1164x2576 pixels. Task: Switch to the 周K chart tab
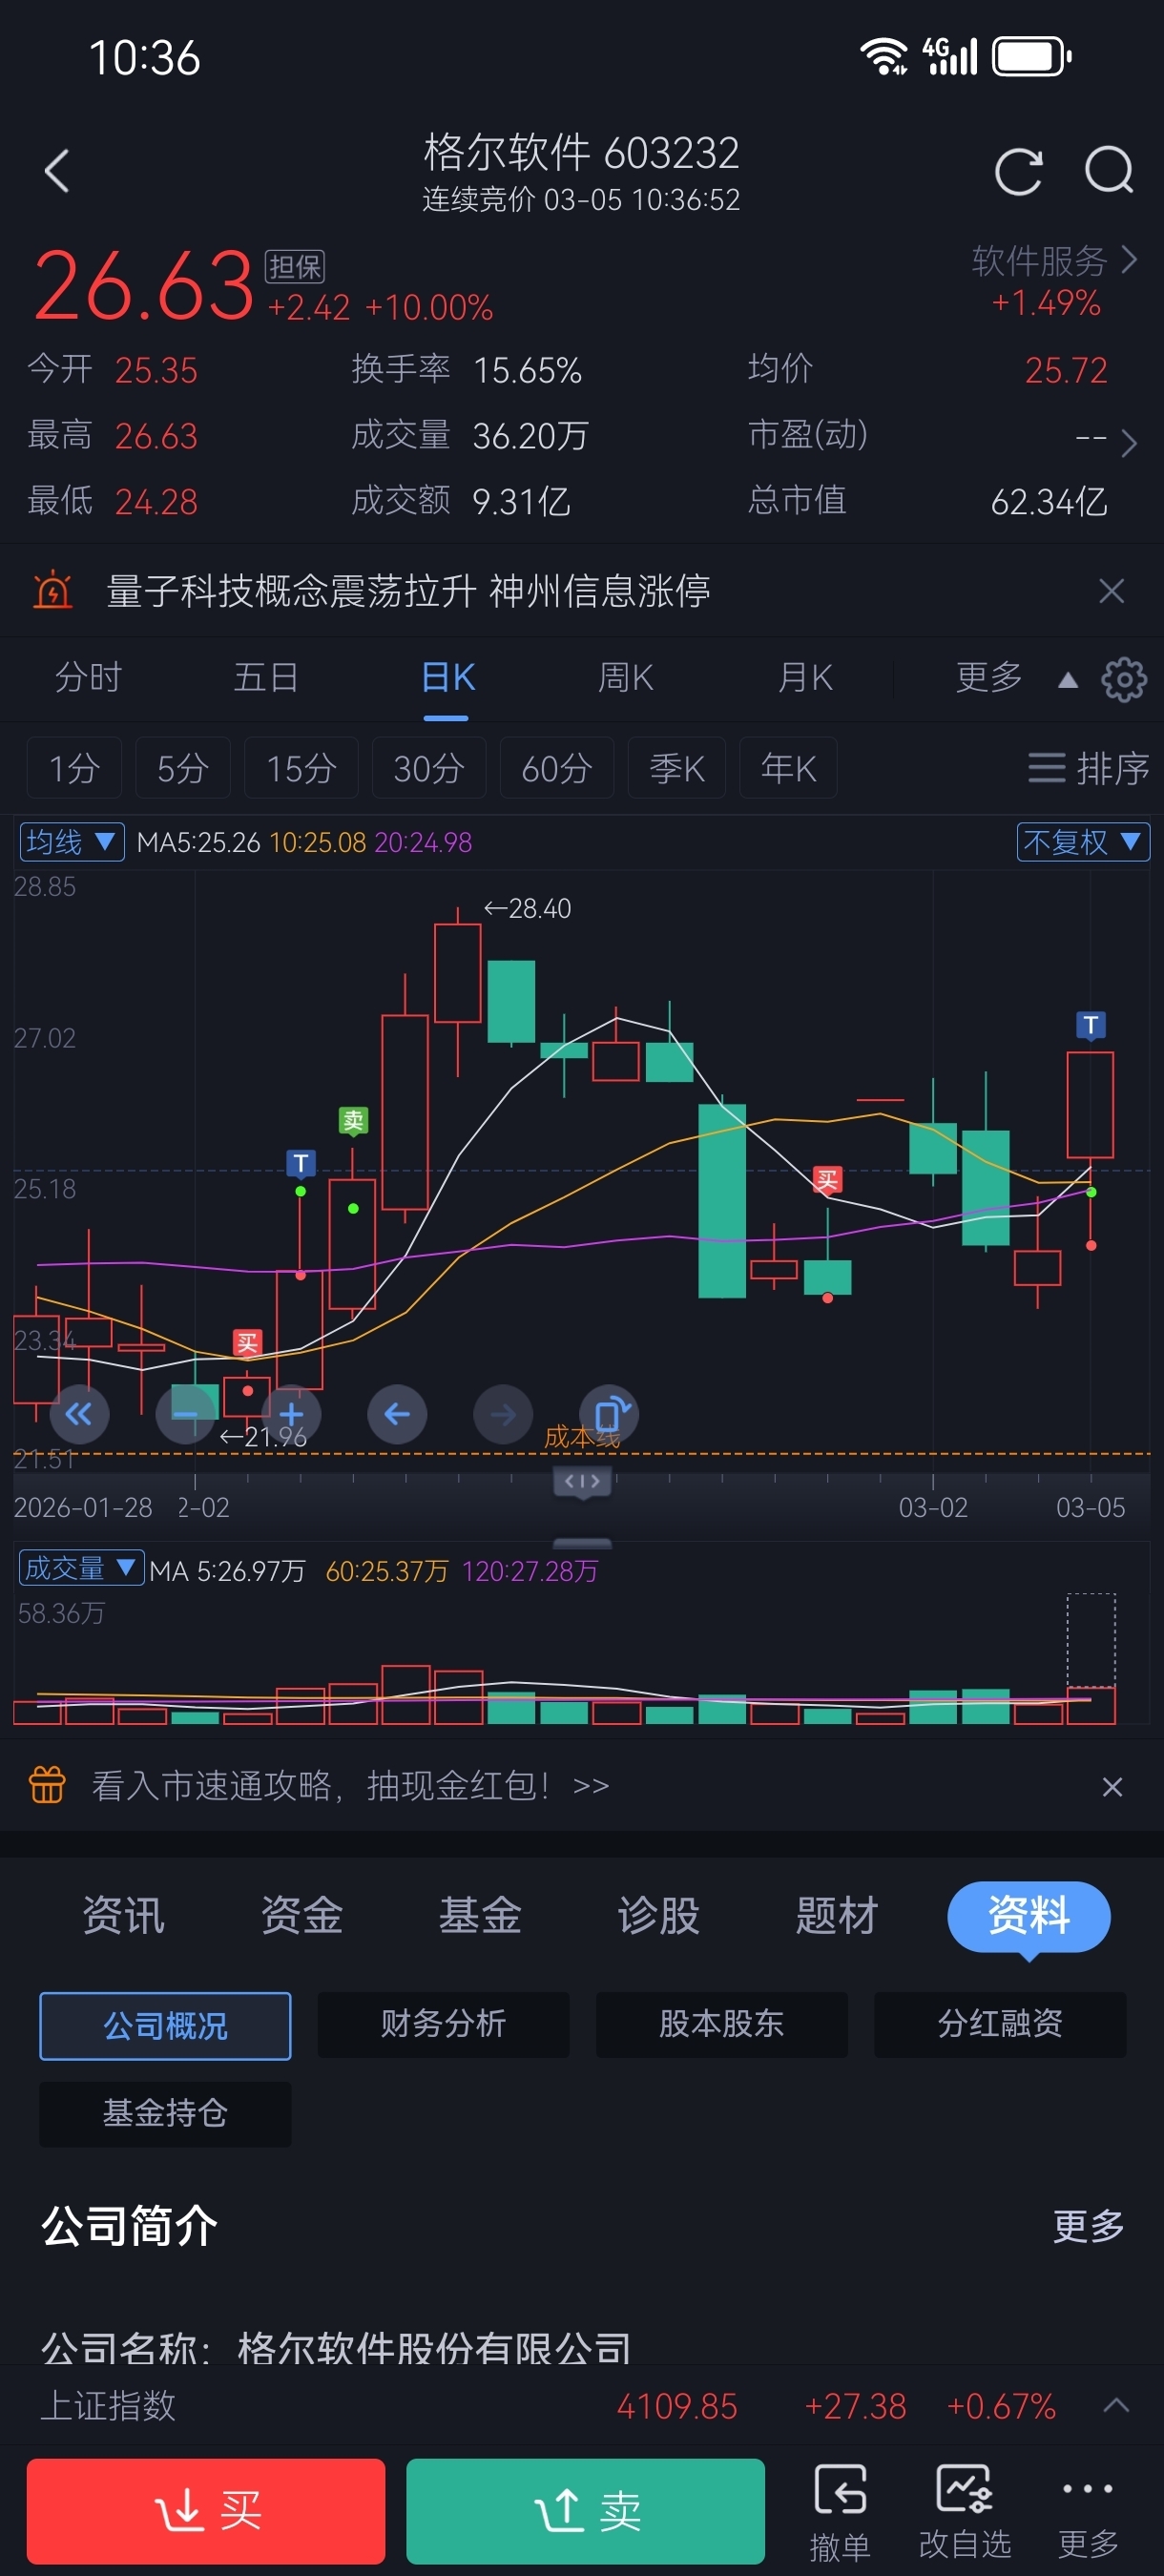click(626, 678)
